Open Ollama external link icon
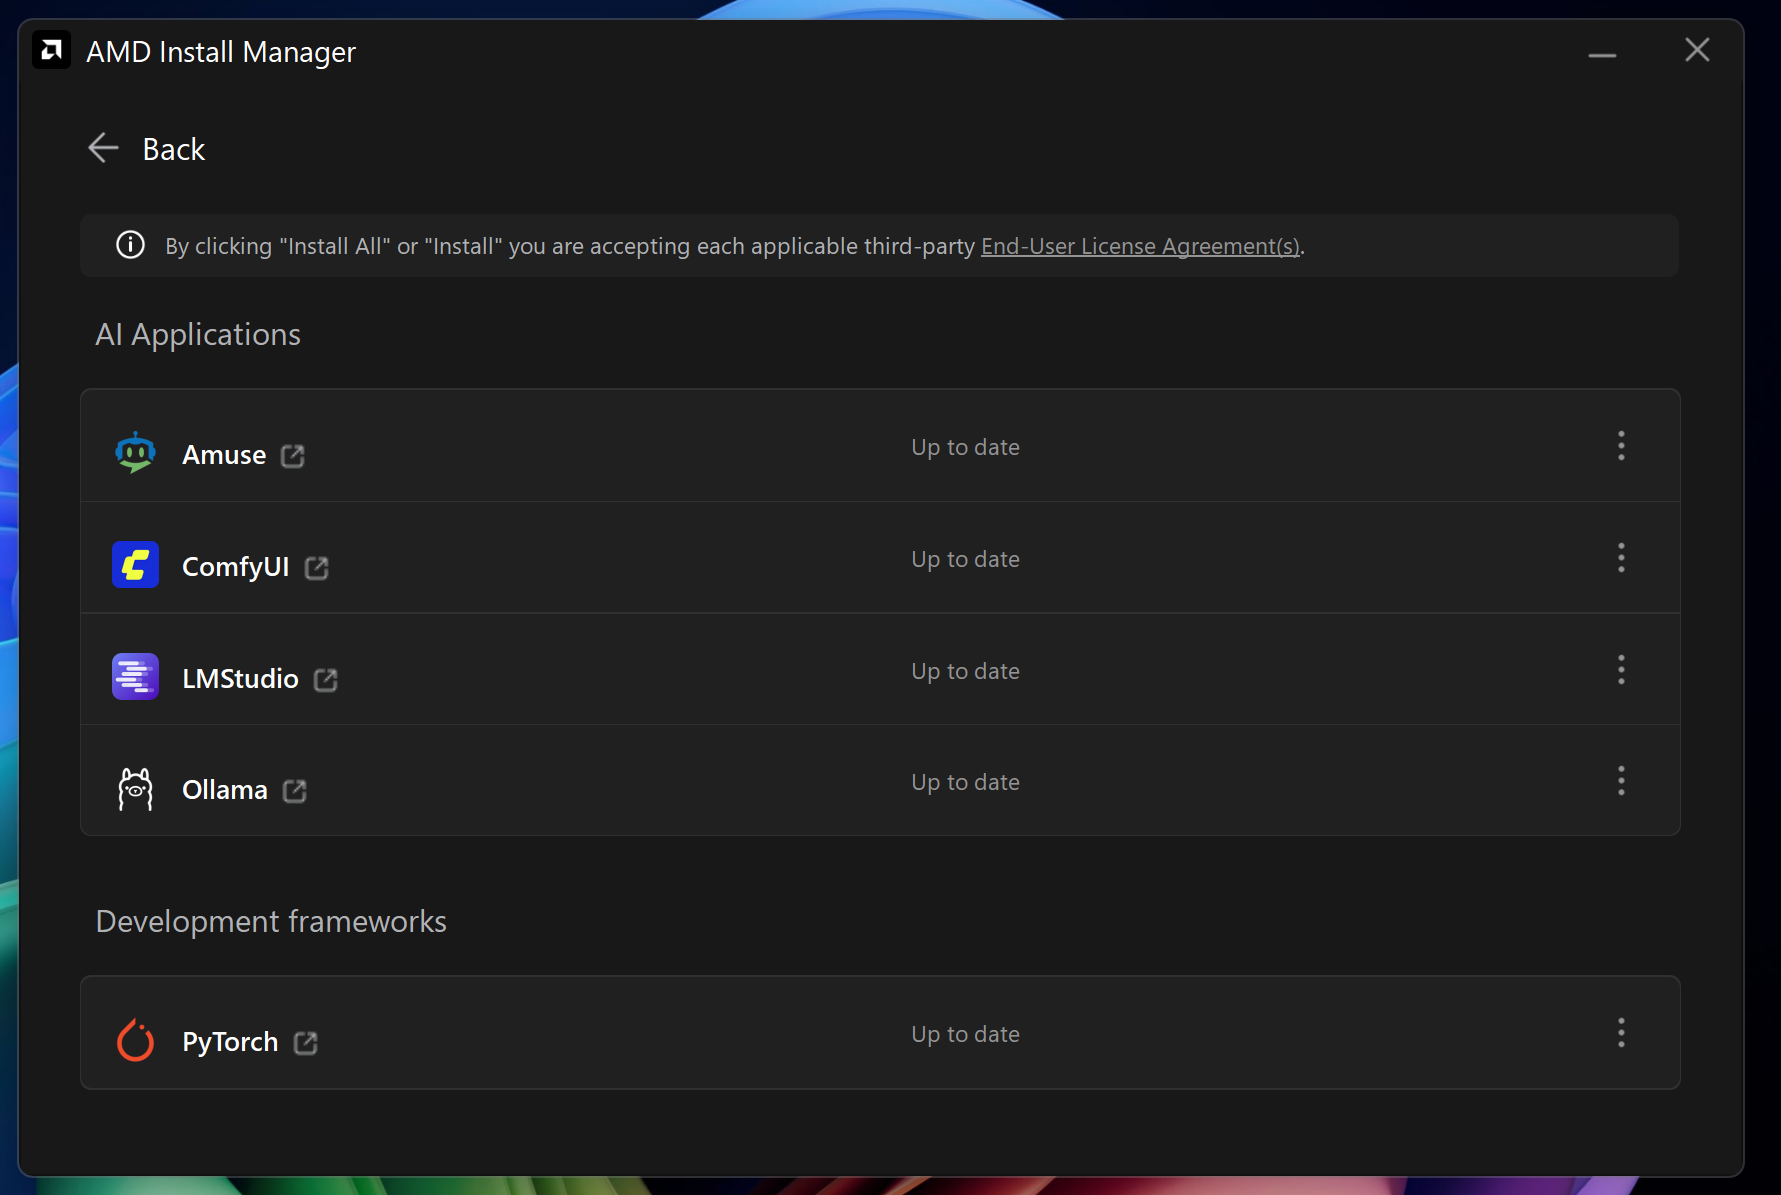The width and height of the screenshot is (1781, 1195). click(x=295, y=791)
